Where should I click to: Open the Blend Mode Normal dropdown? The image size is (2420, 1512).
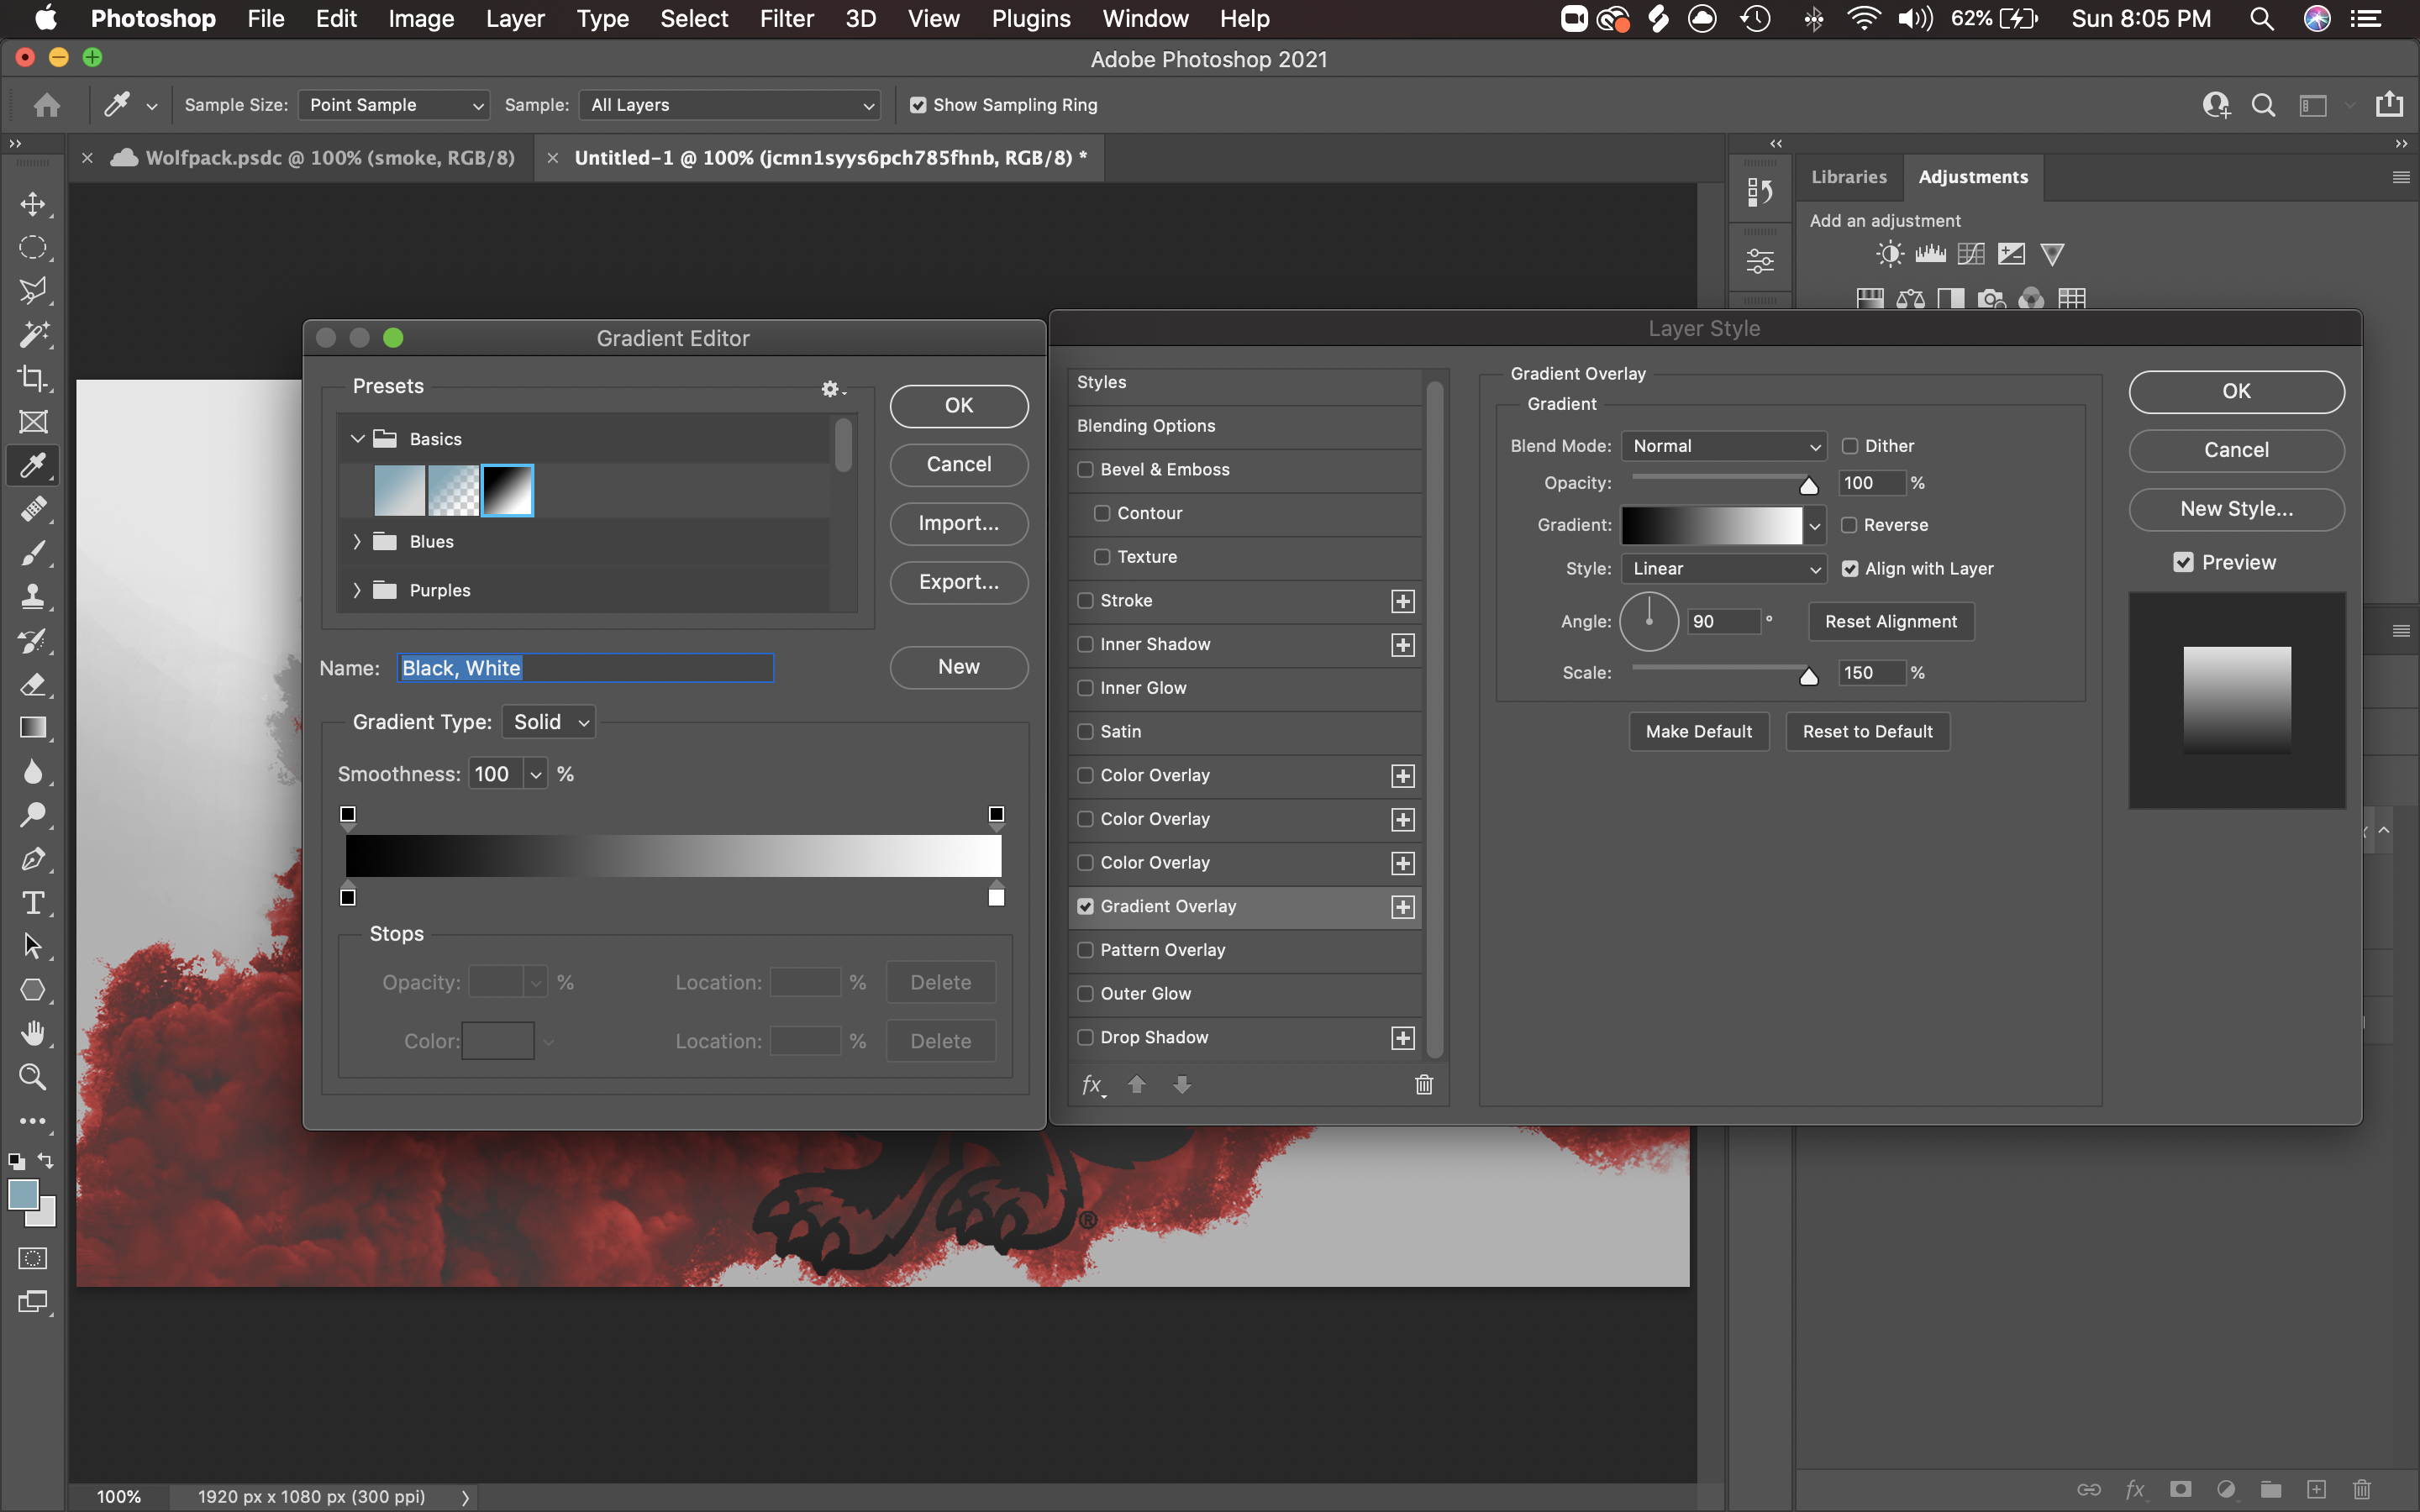(1724, 446)
